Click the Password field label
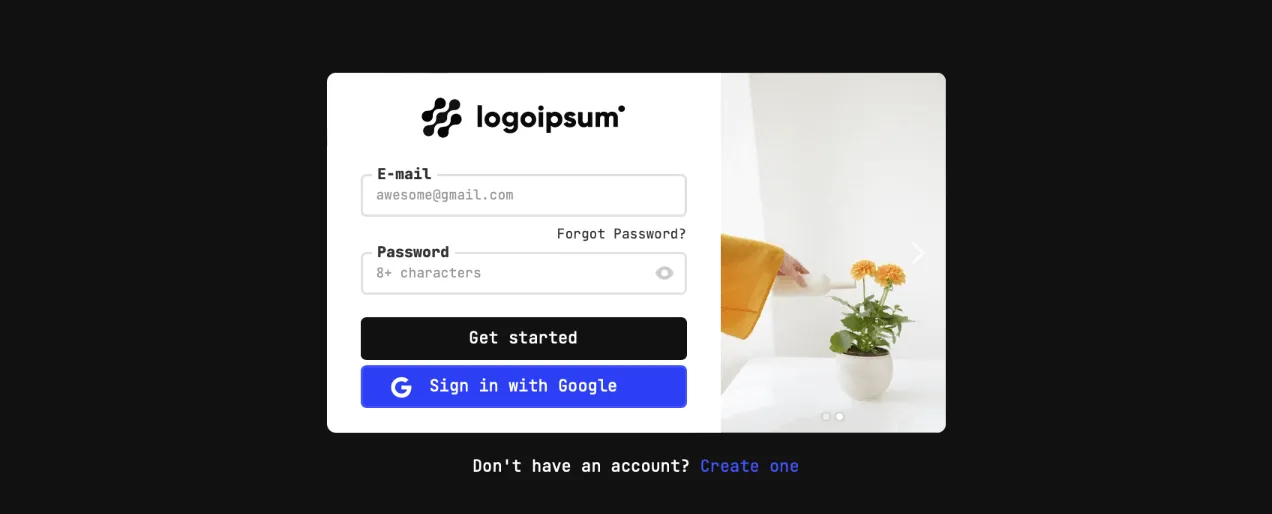1272x514 pixels. click(x=413, y=252)
